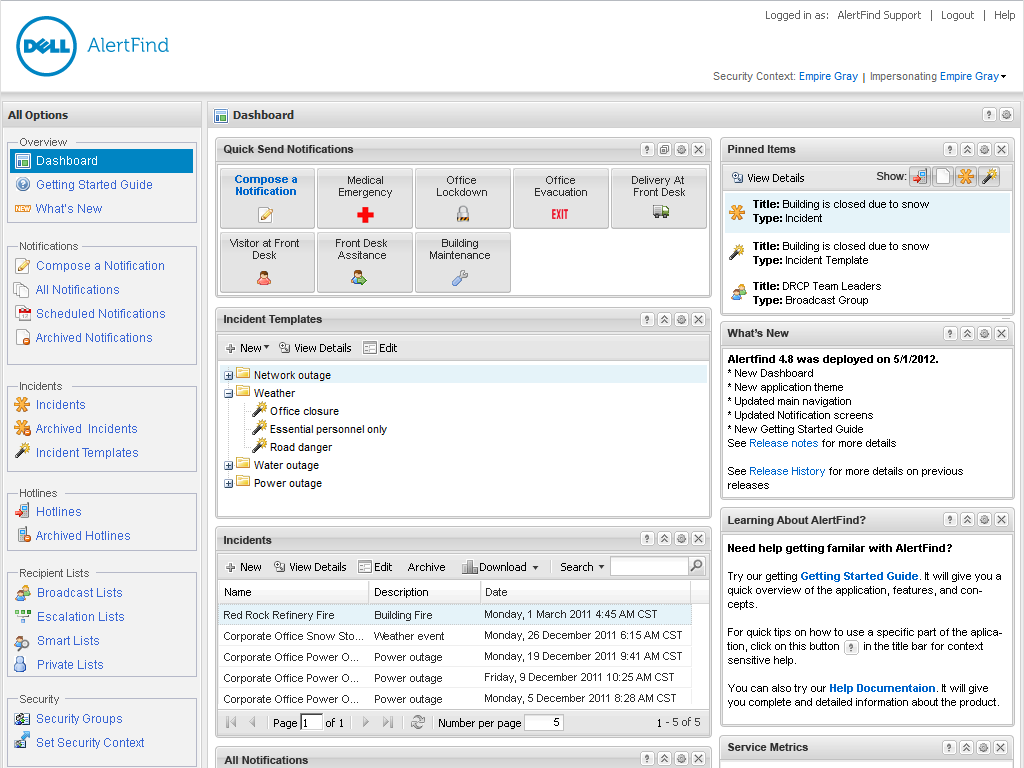Open Archived Hotlines in the sidebar
The height and width of the screenshot is (768, 1024).
83,536
